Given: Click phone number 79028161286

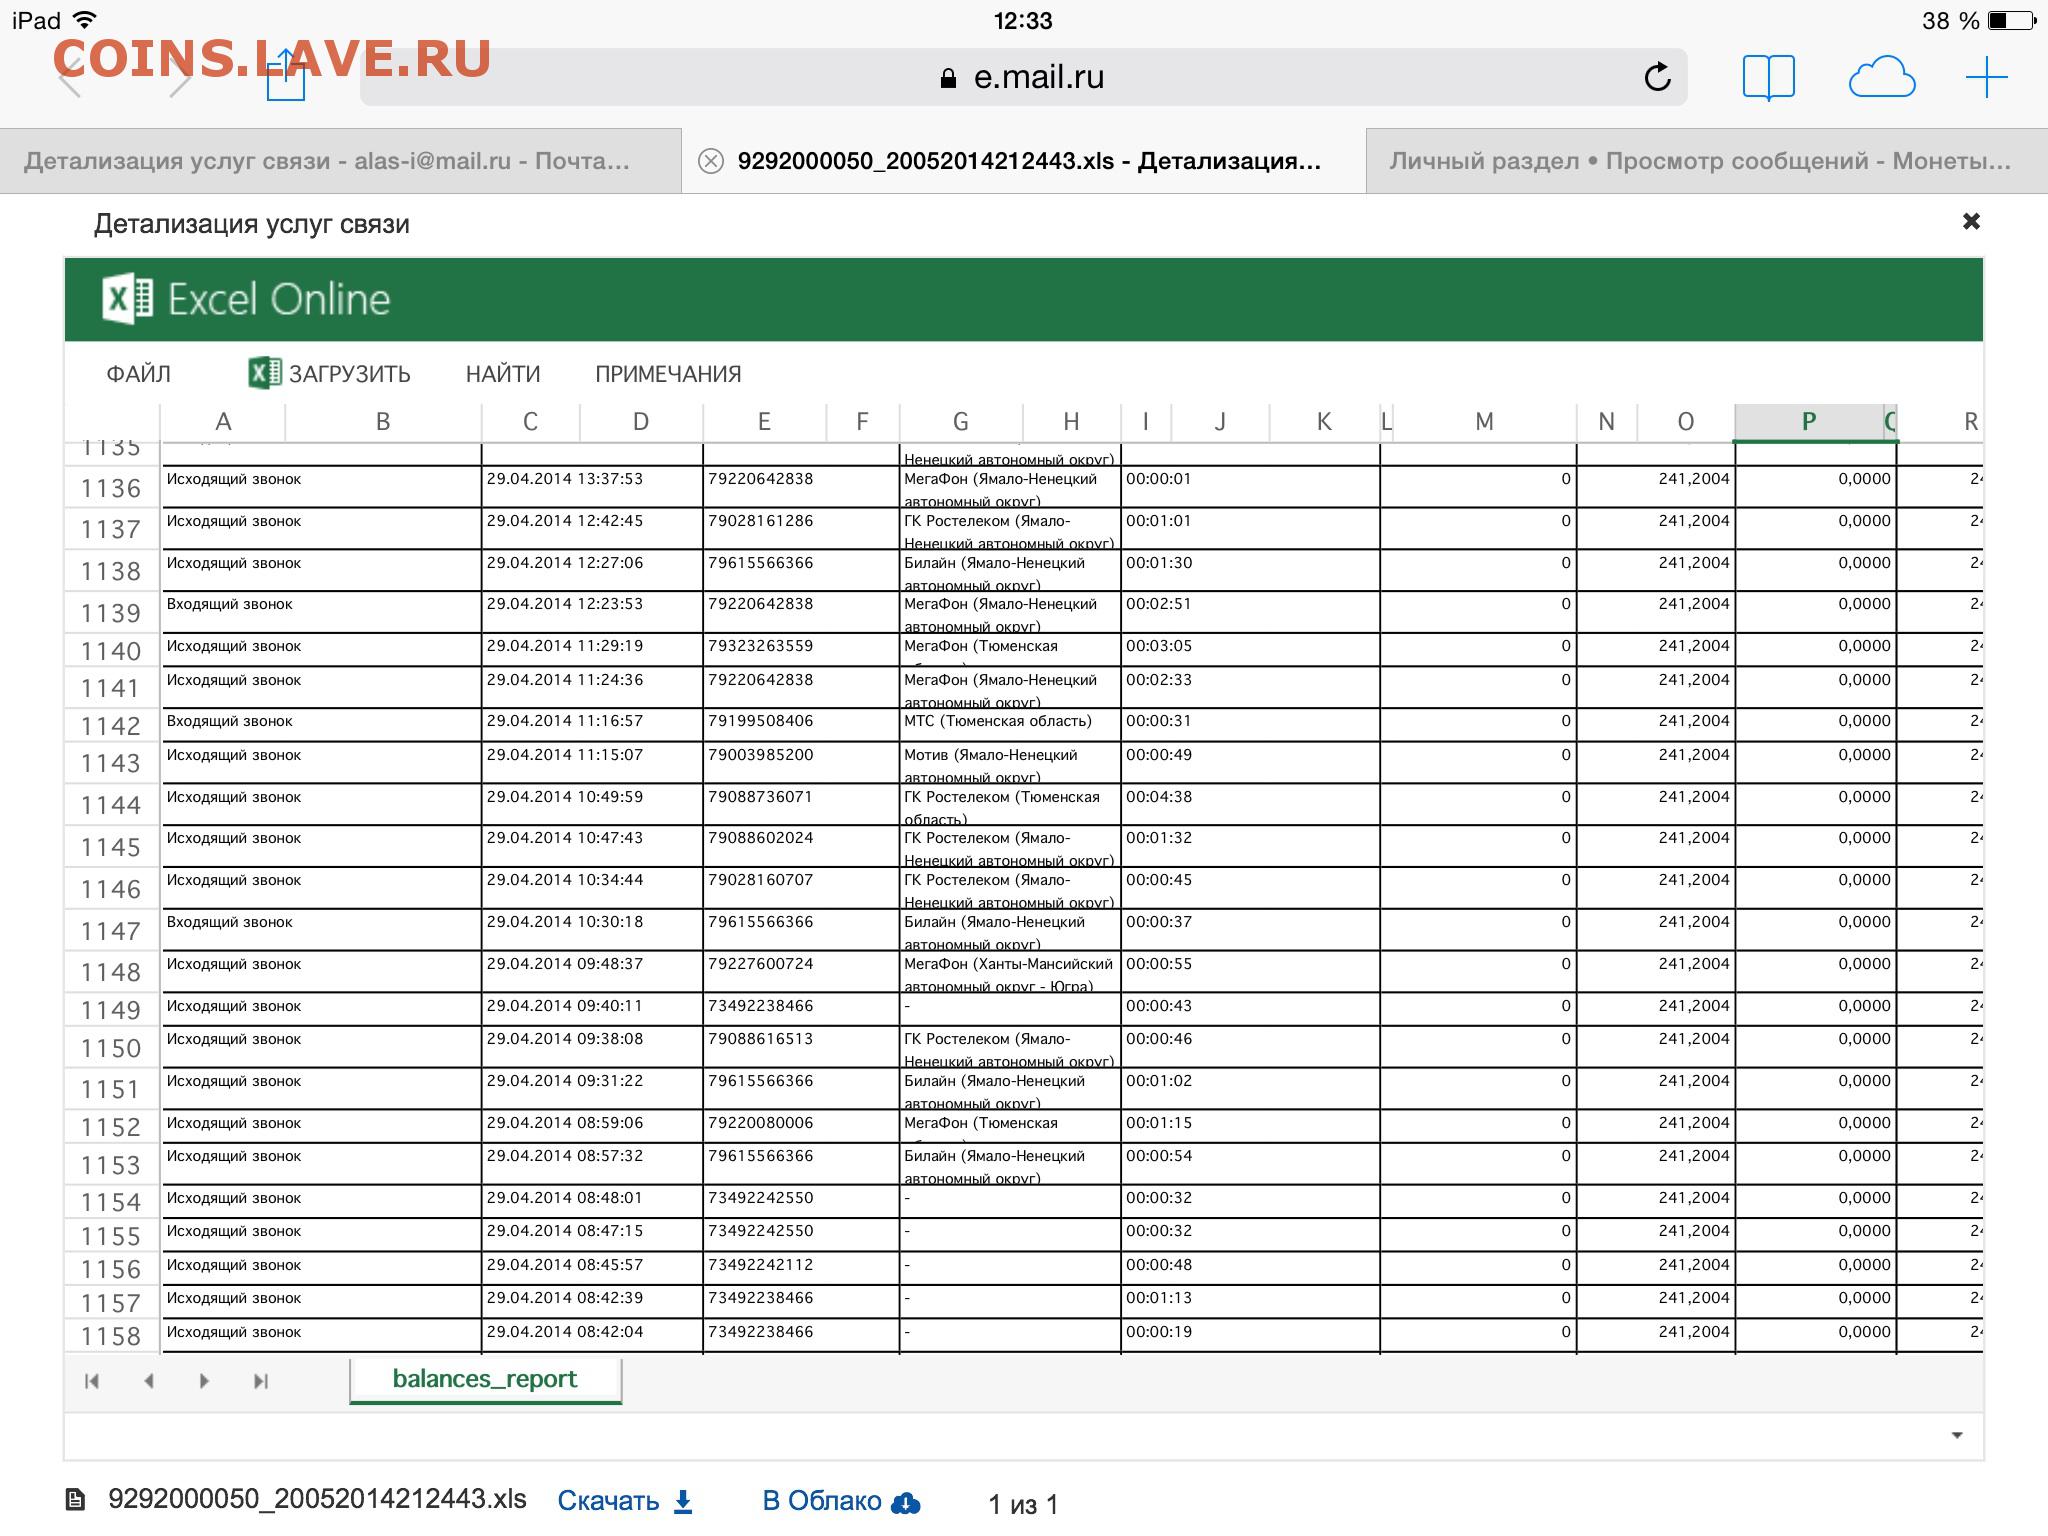Looking at the screenshot, I should coord(761,521).
